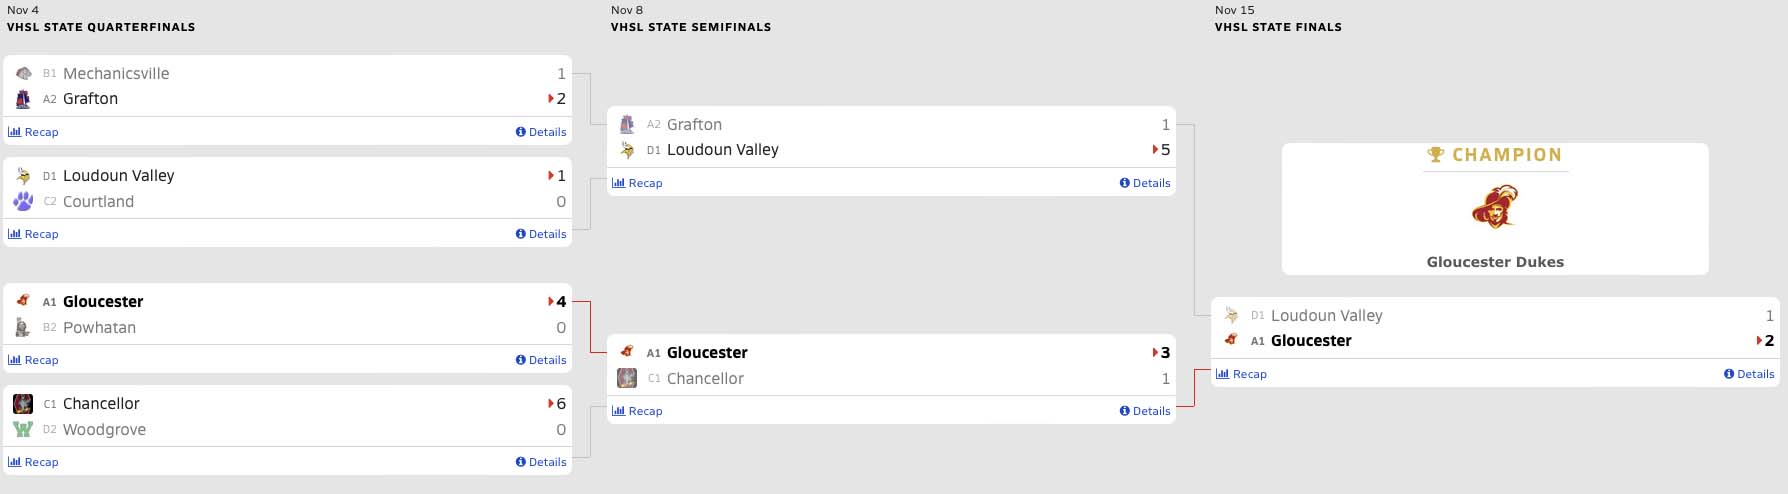Open Recap for Grafton vs Loudoun Valley semifinal

[x=638, y=183]
